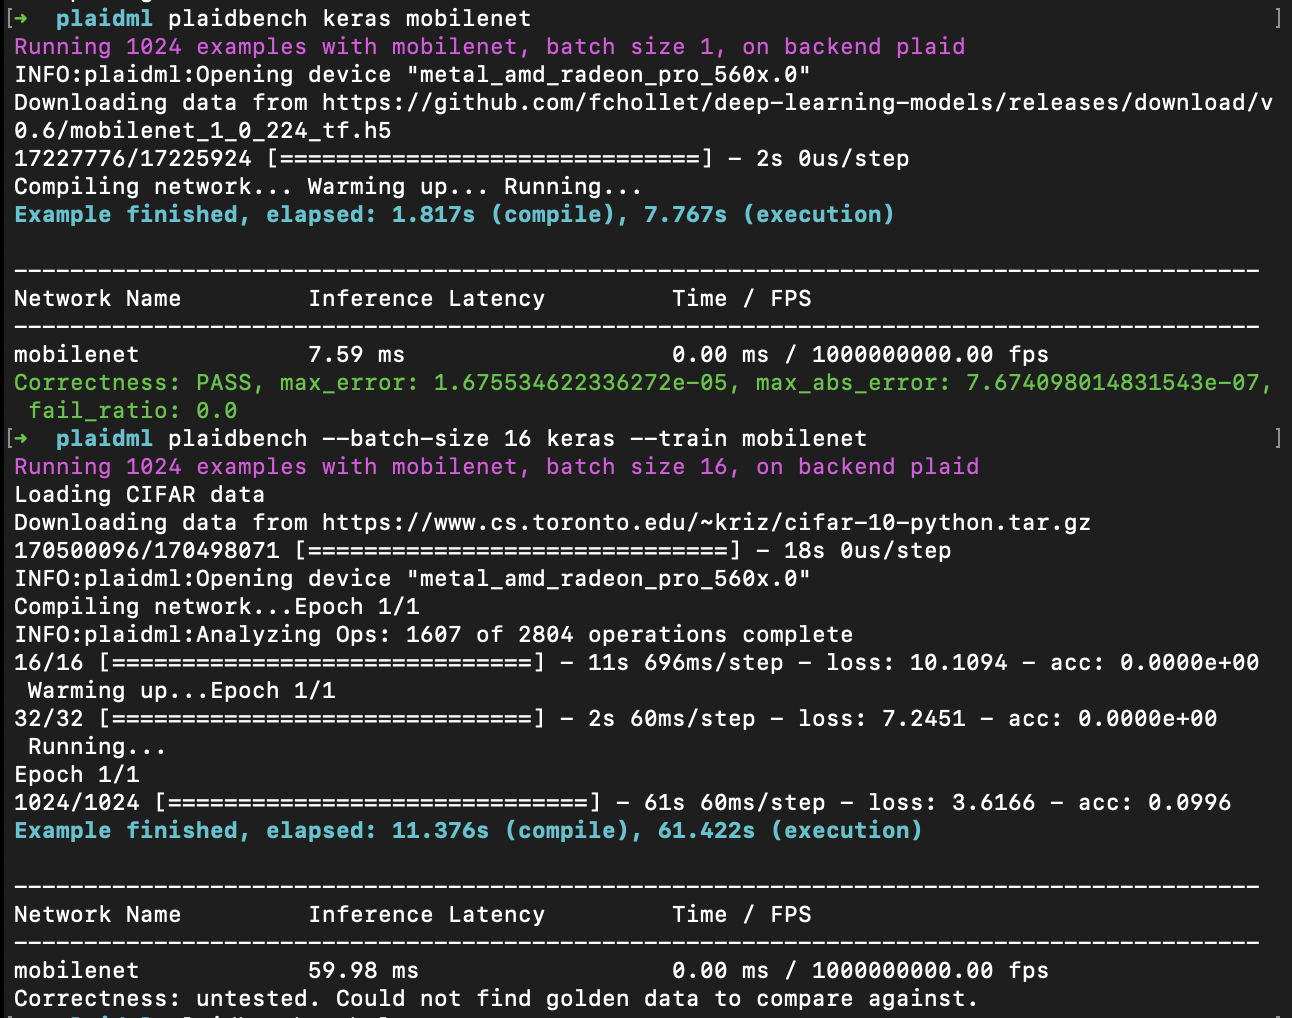Click the command text 'plaidbench keras mobilenet'
The height and width of the screenshot is (1018, 1292).
349,18
